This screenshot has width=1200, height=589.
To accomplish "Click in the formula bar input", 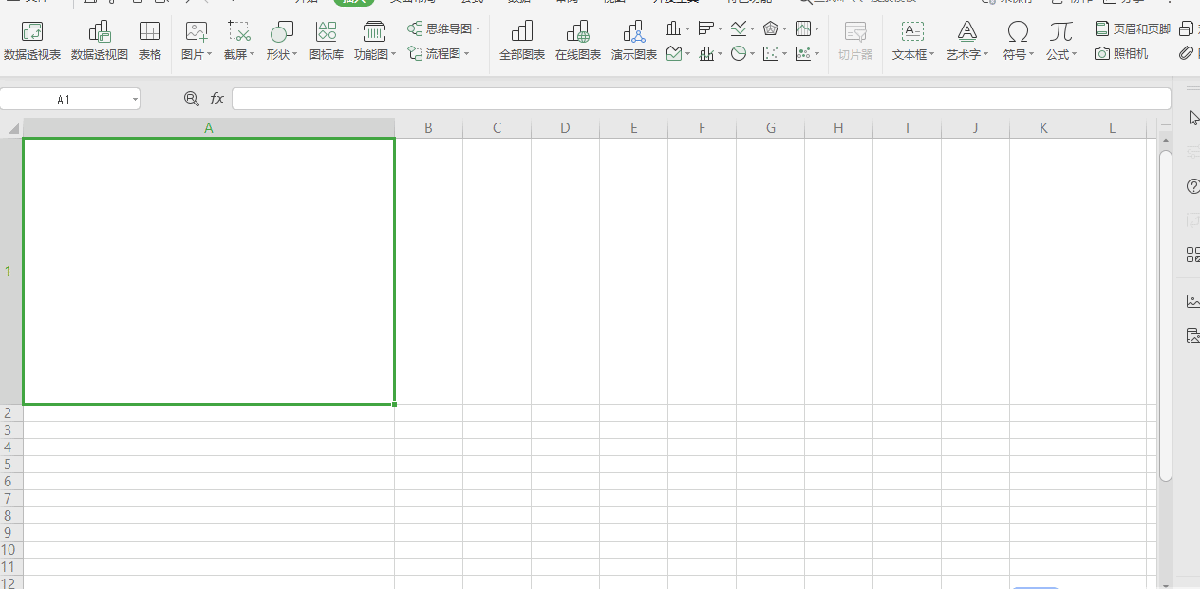I will 701,99.
